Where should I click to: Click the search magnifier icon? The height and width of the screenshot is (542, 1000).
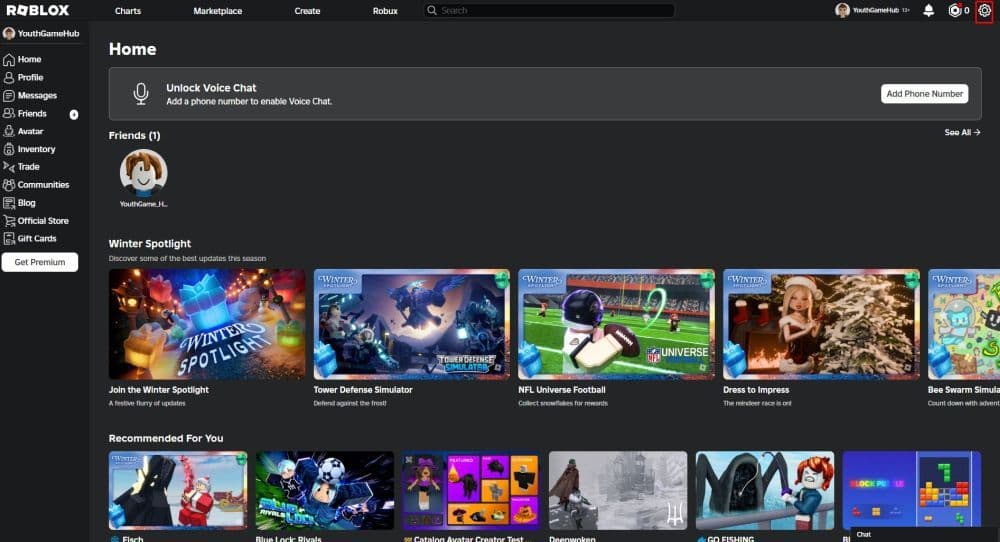coord(432,10)
